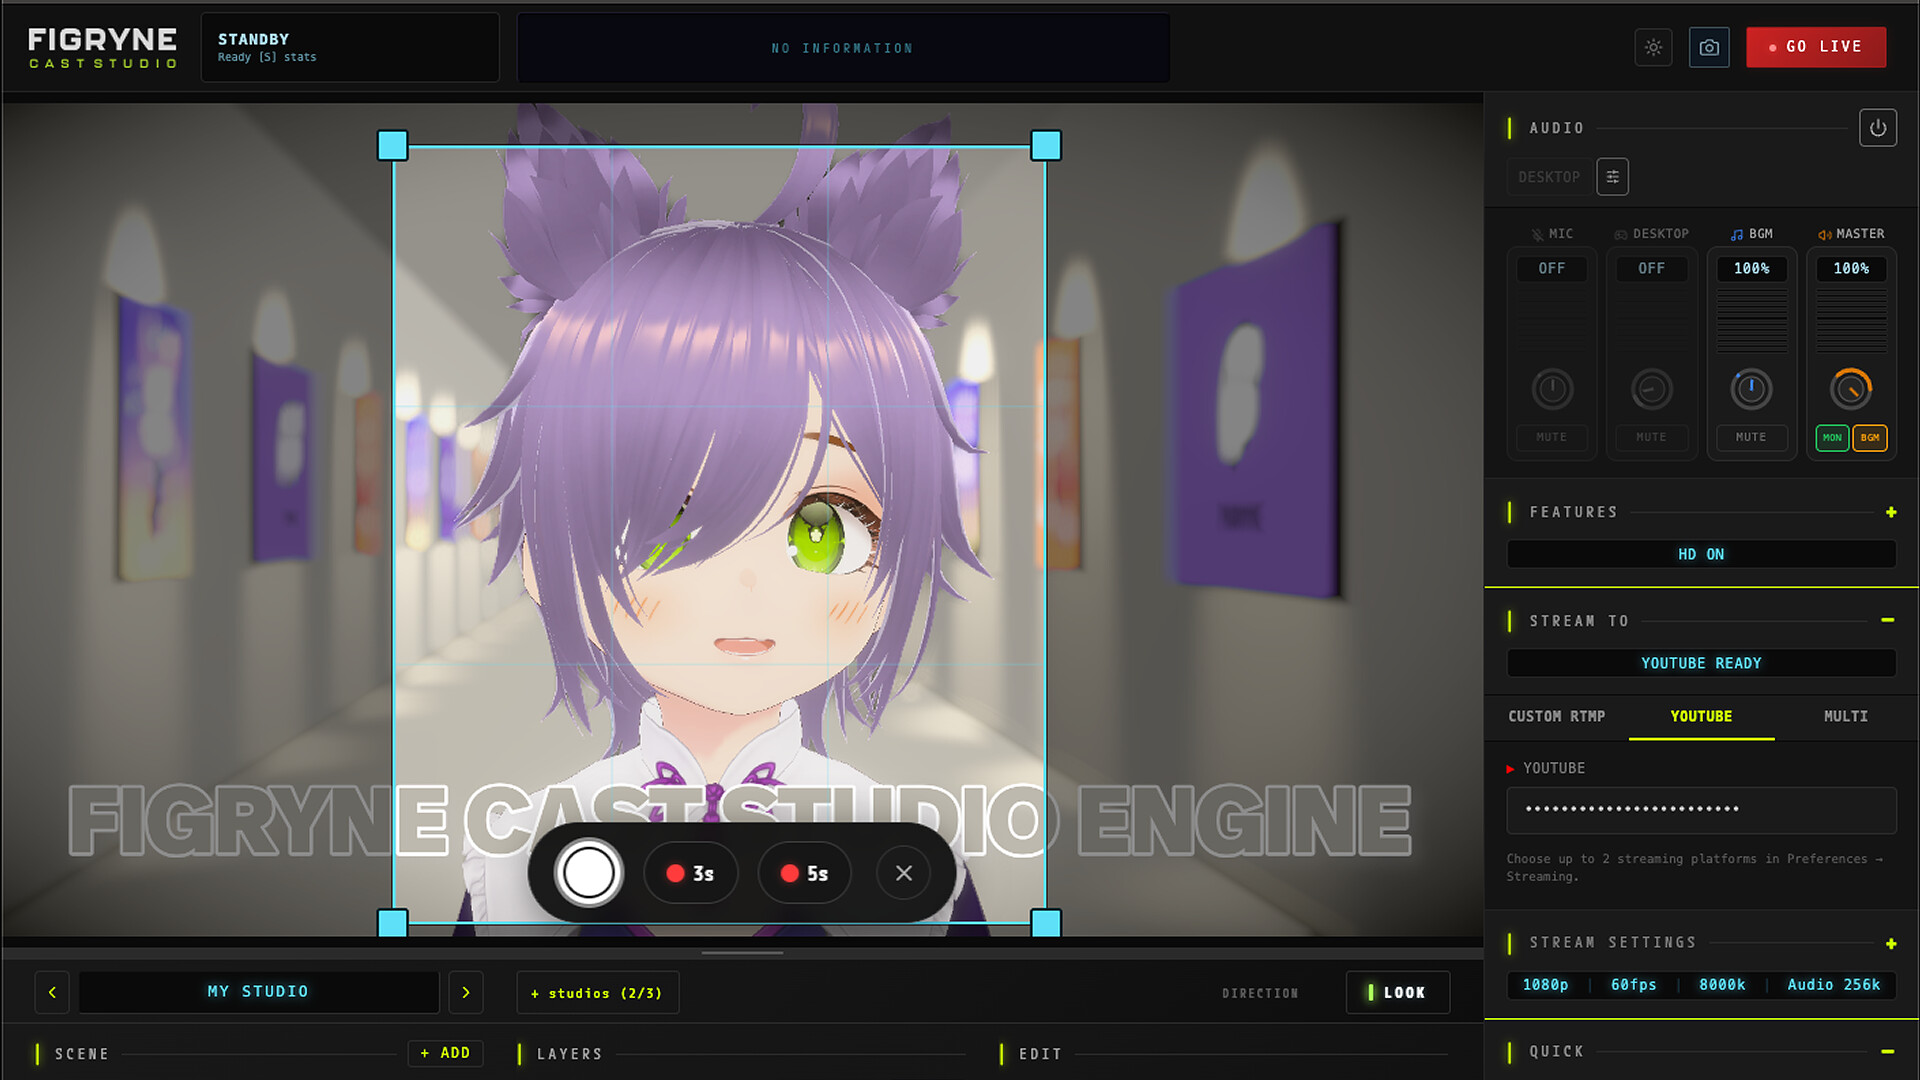1920x1080 pixels.
Task: Switch to the YOUTUBE tab
Action: click(x=1701, y=716)
